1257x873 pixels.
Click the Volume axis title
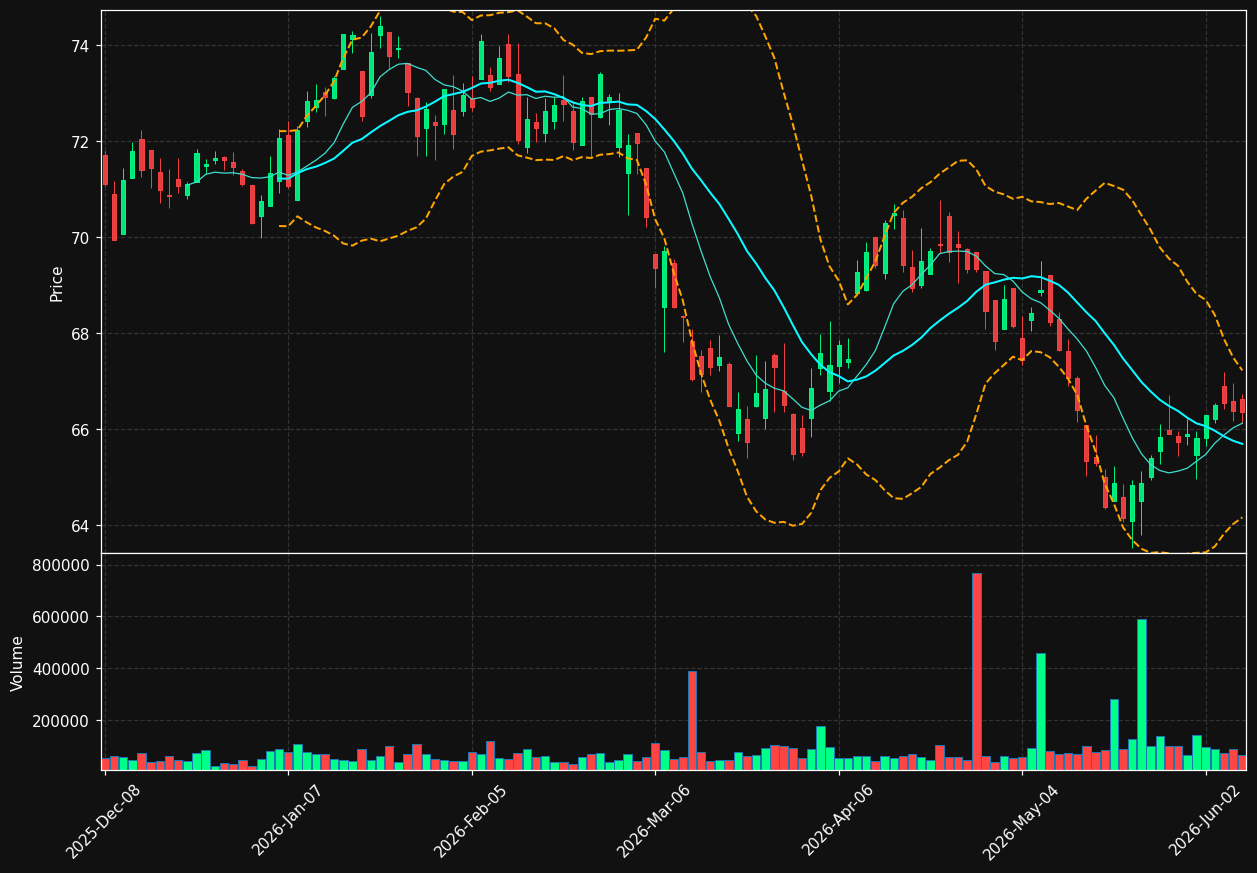tap(17, 662)
